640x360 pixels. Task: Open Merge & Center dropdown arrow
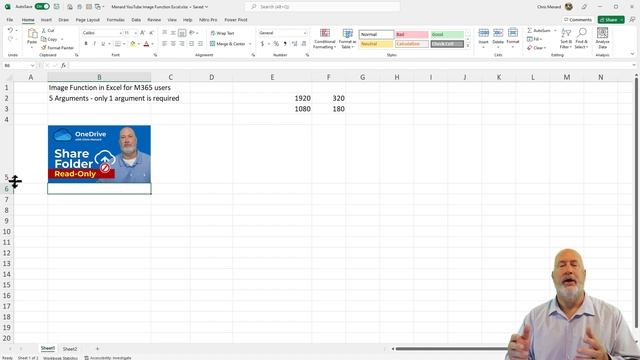(x=250, y=44)
